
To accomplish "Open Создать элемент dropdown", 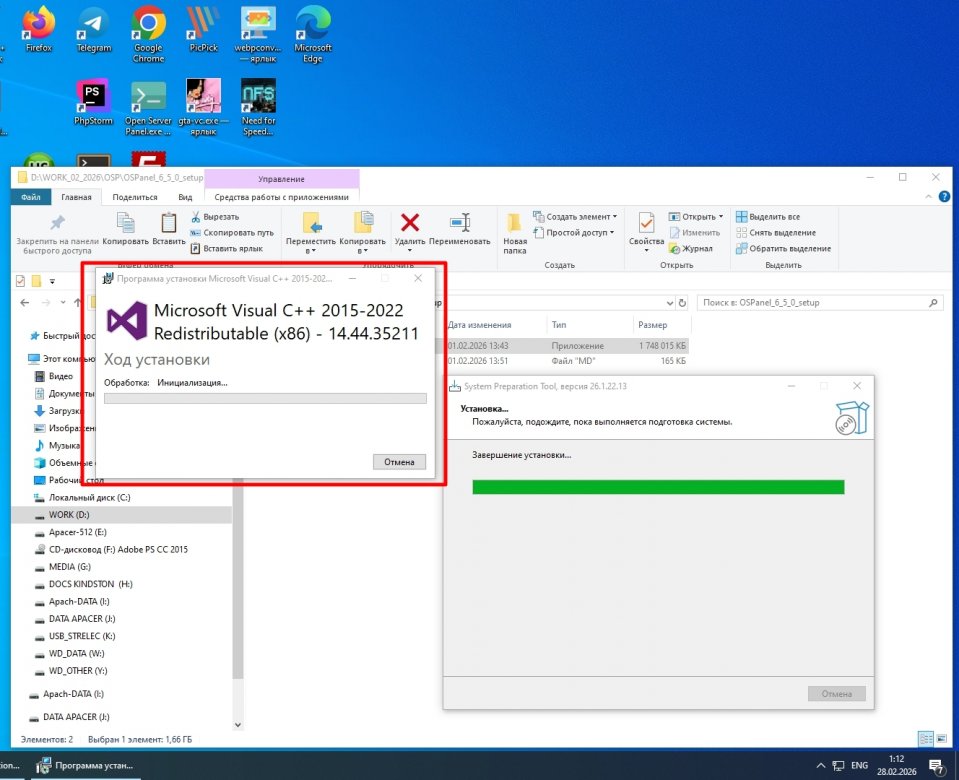I will click(x=575, y=217).
